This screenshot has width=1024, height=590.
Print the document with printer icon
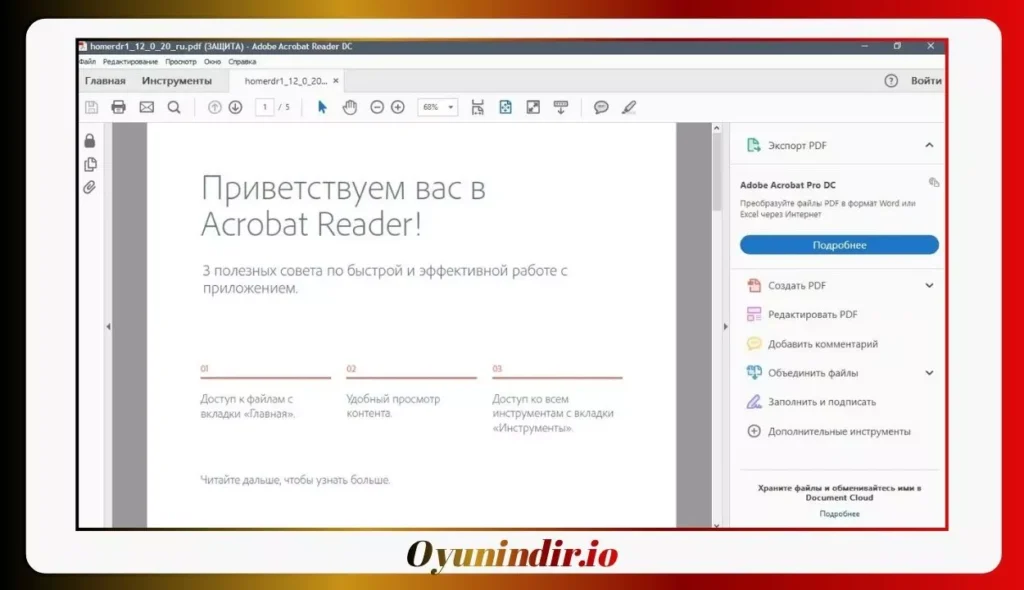[x=118, y=107]
